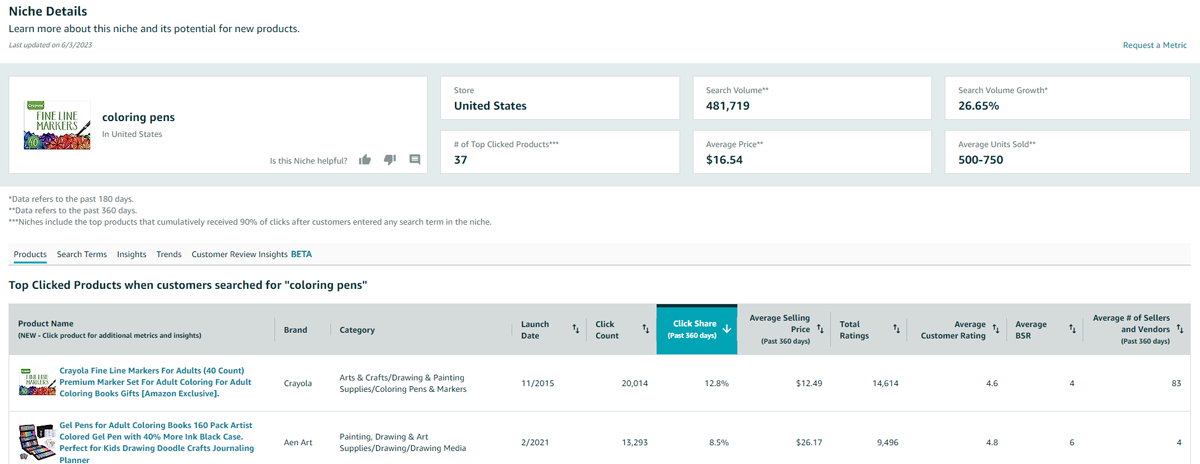This screenshot has height=464, width=1200.
Task: Click the thumbs up helpful icon
Action: tap(365, 159)
